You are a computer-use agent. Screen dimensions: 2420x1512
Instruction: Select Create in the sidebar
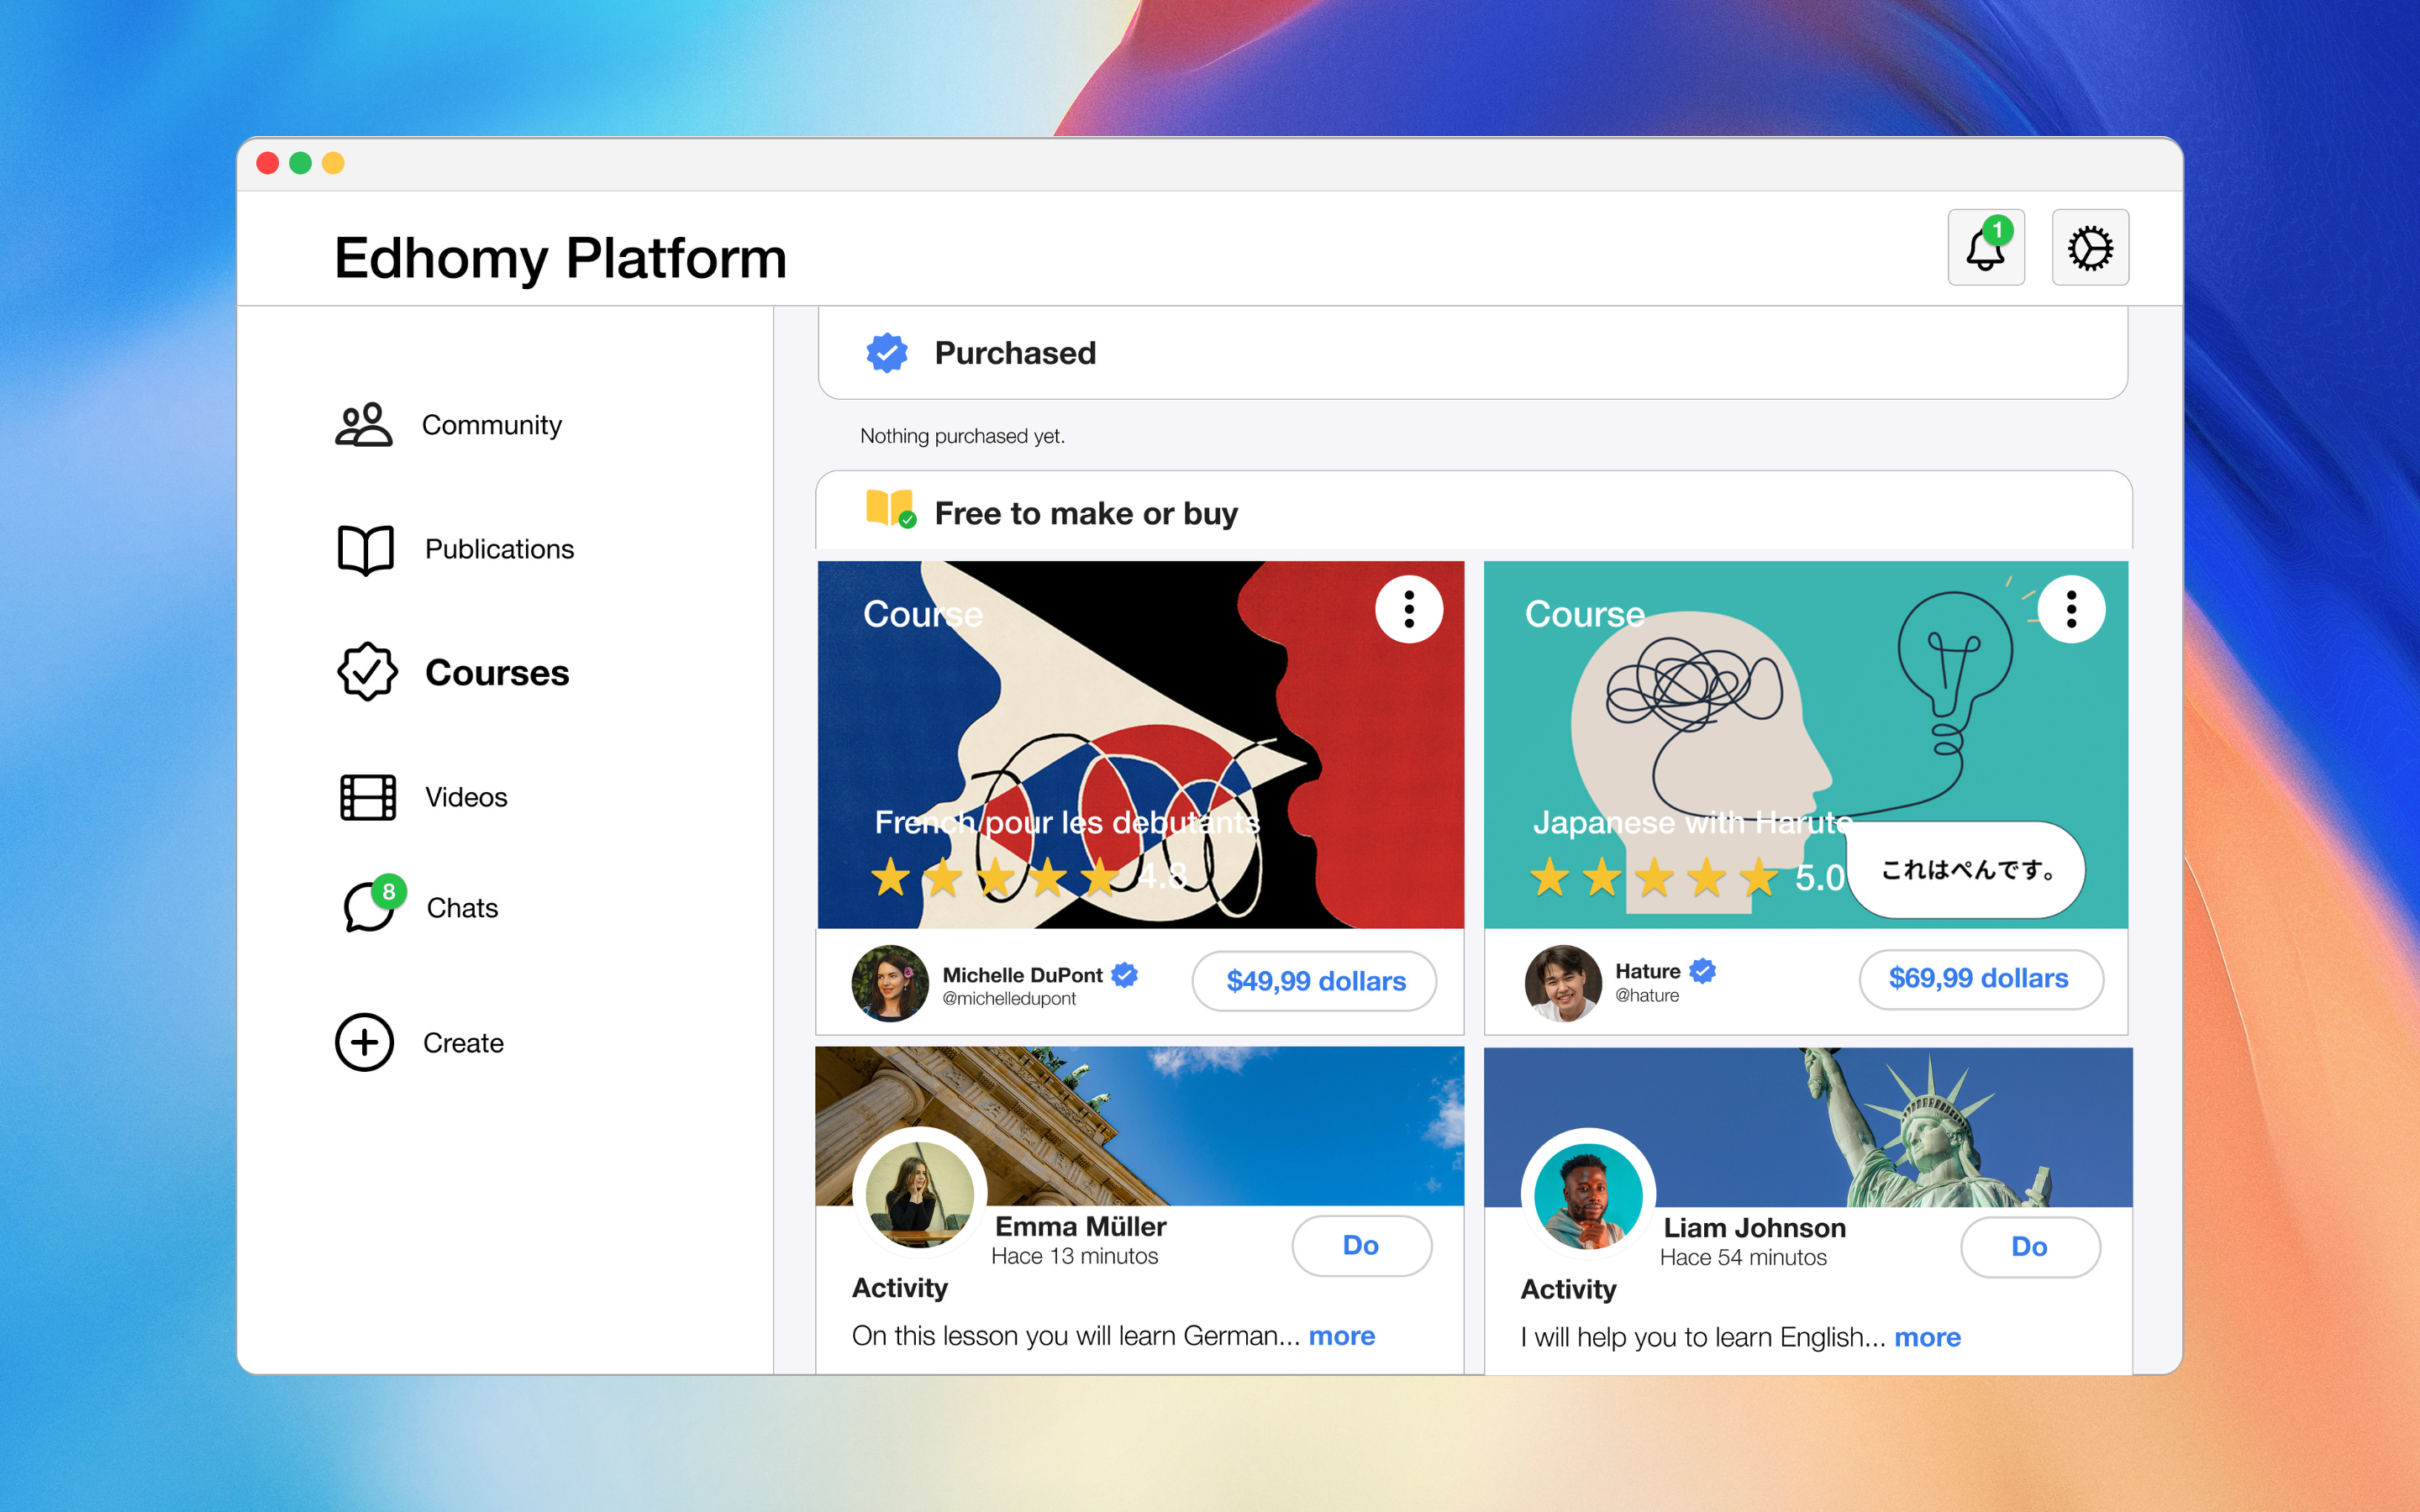tap(419, 1042)
